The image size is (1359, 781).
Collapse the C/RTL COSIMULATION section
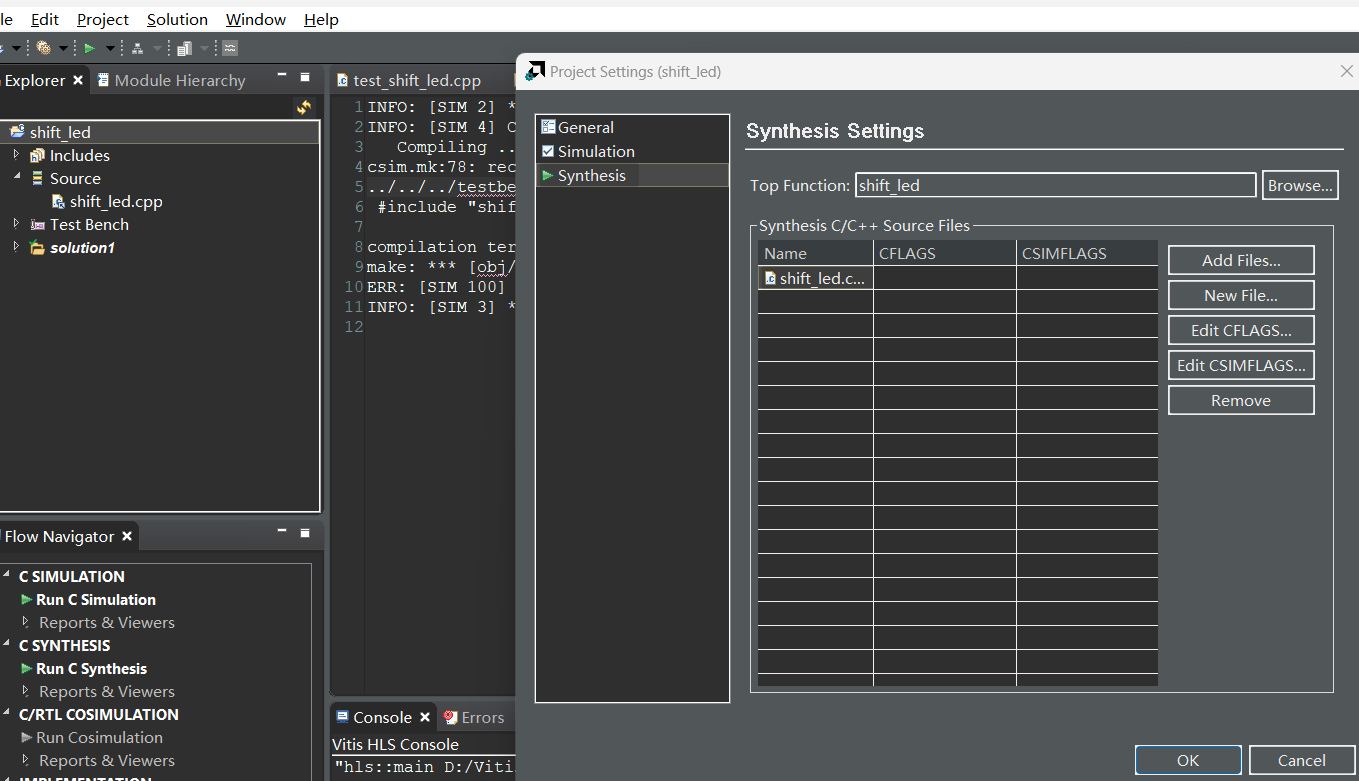point(7,714)
